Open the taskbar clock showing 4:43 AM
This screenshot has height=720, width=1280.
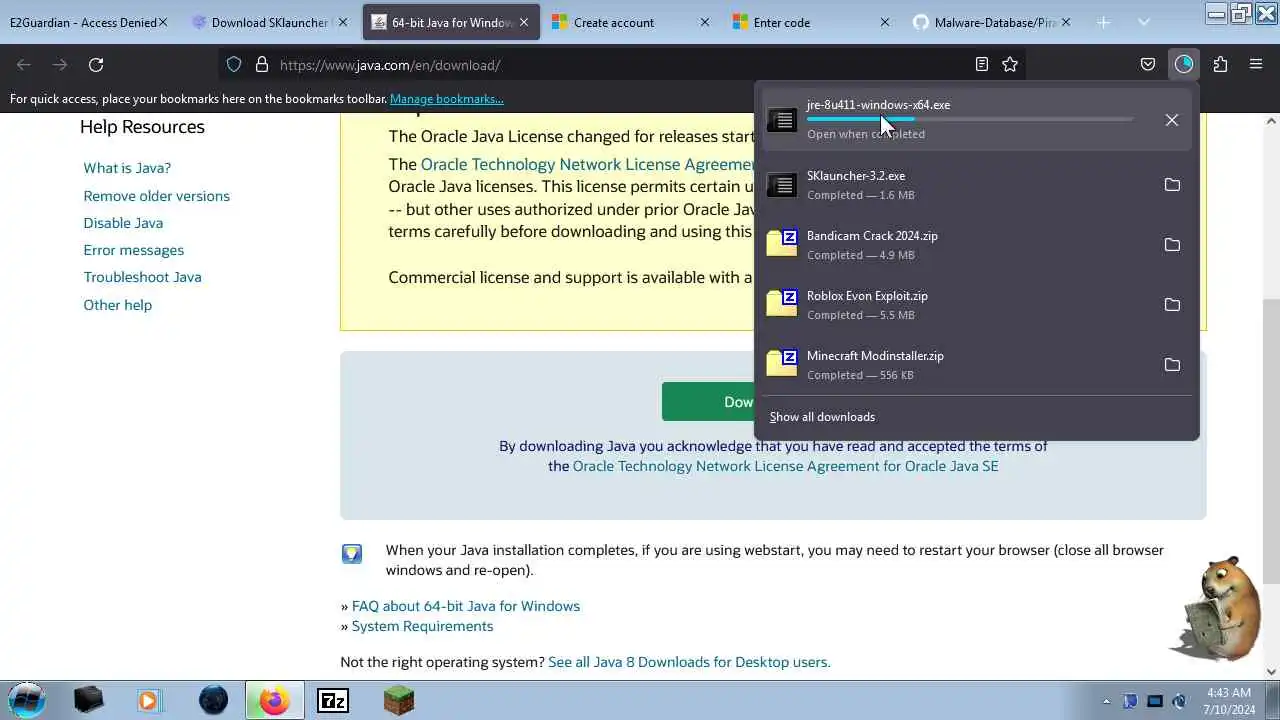(1227, 700)
